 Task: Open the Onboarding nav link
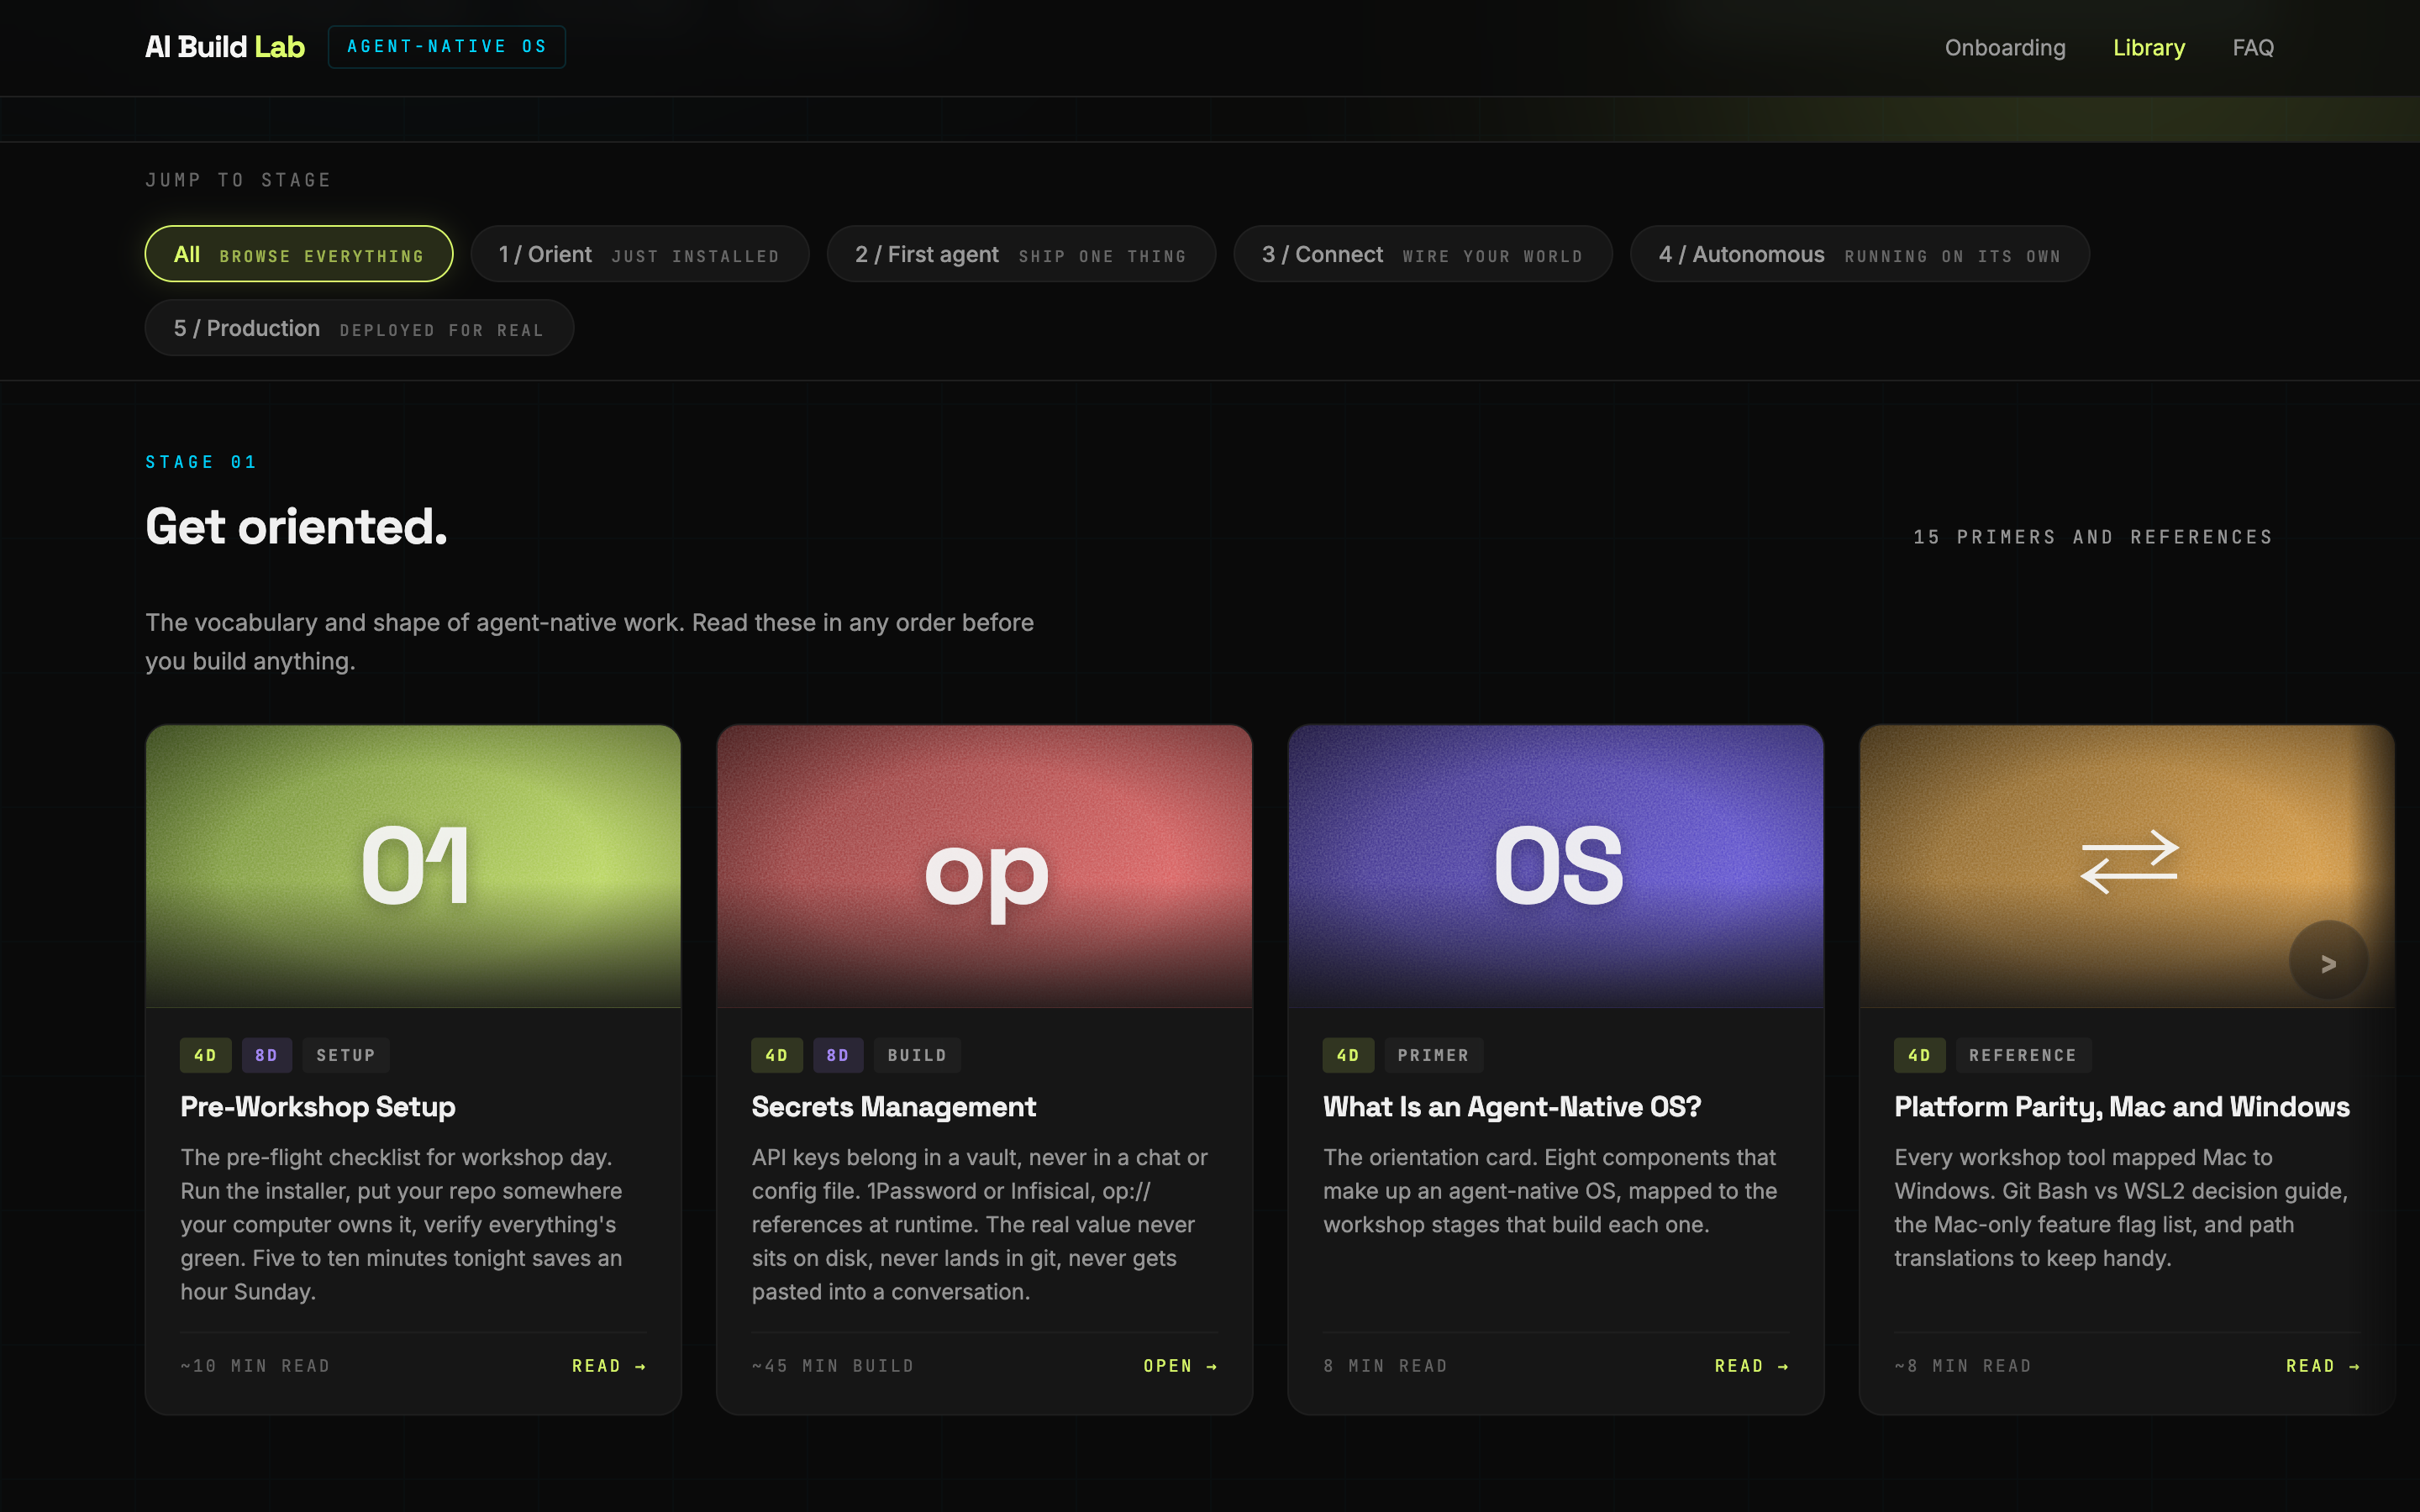pyautogui.click(x=2004, y=47)
